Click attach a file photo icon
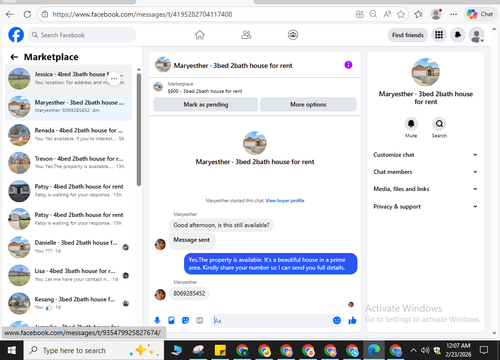 (x=171, y=321)
